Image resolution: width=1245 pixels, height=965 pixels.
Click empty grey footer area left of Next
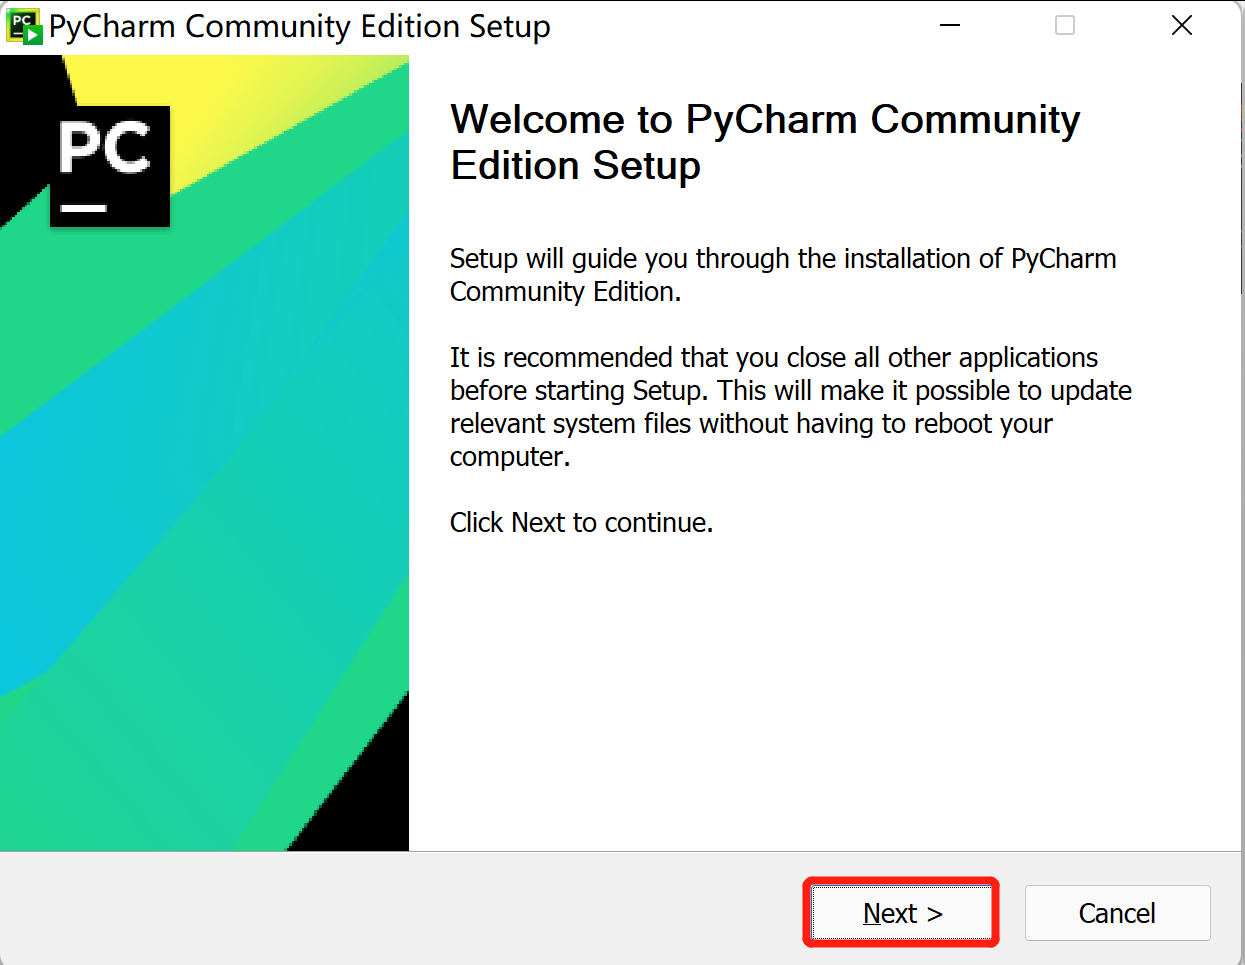click(400, 910)
